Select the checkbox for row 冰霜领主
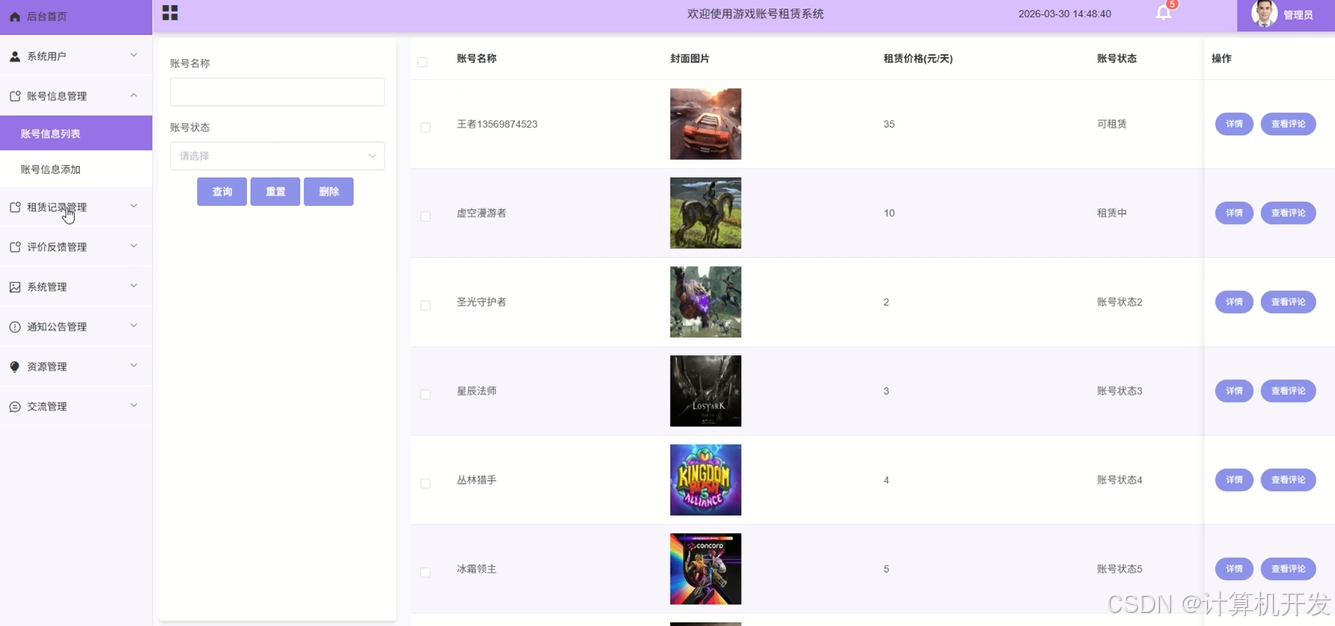Screen dimensions: 1335x626 tap(425, 572)
